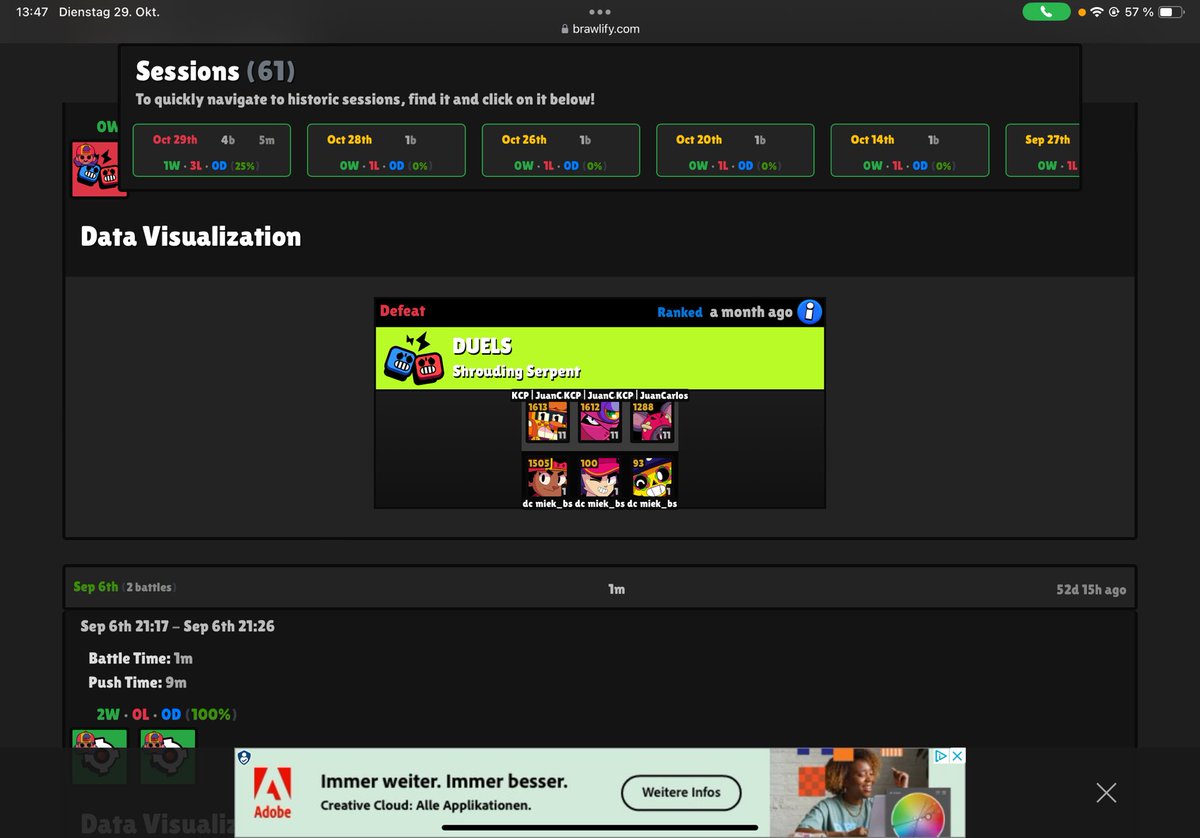Viewport: 1200px width, 838px height.
Task: Click the ad headline 'Immer weiter. Immer besser.'
Action: click(x=444, y=781)
